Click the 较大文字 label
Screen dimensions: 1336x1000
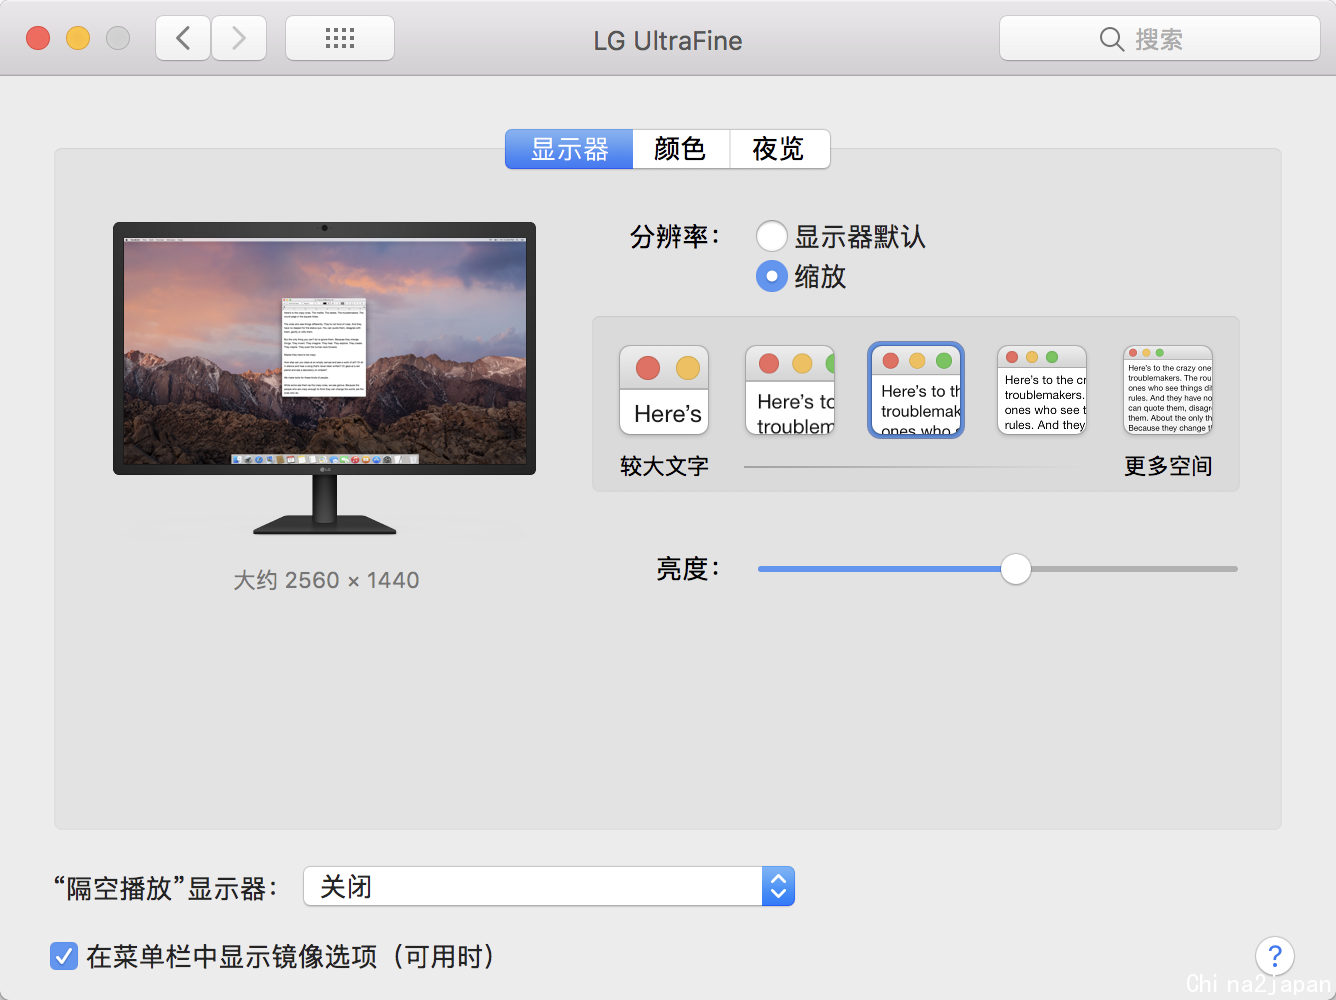coord(664,466)
